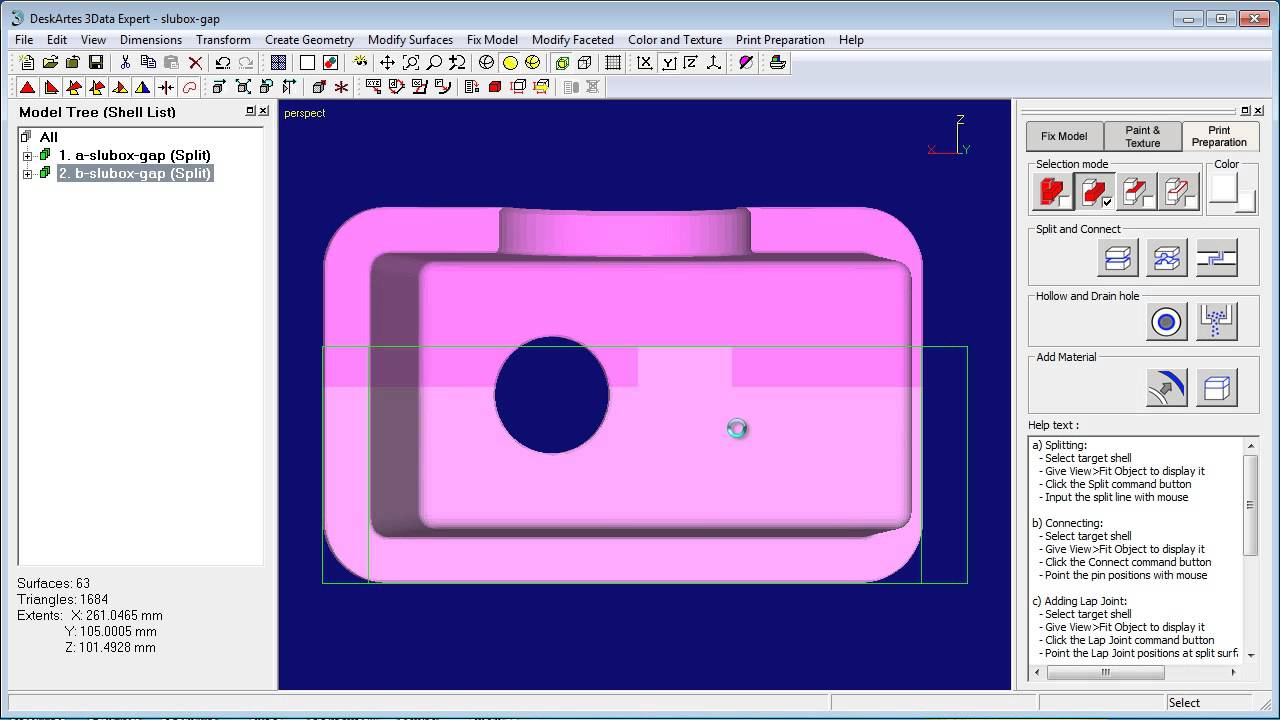Expand the 1. a-slubox-gap tree node
The width and height of the screenshot is (1280, 720).
[x=28, y=156]
